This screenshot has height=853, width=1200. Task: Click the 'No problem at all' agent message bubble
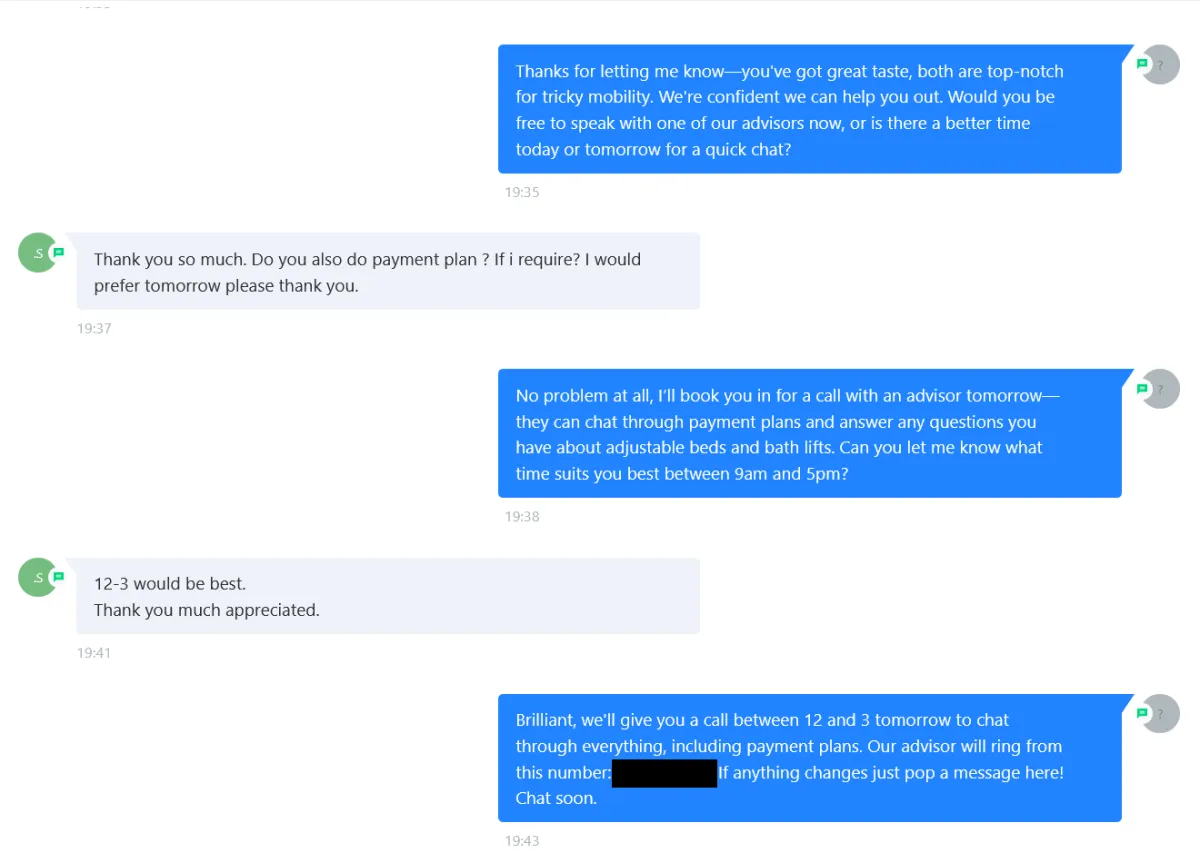pyautogui.click(x=809, y=434)
